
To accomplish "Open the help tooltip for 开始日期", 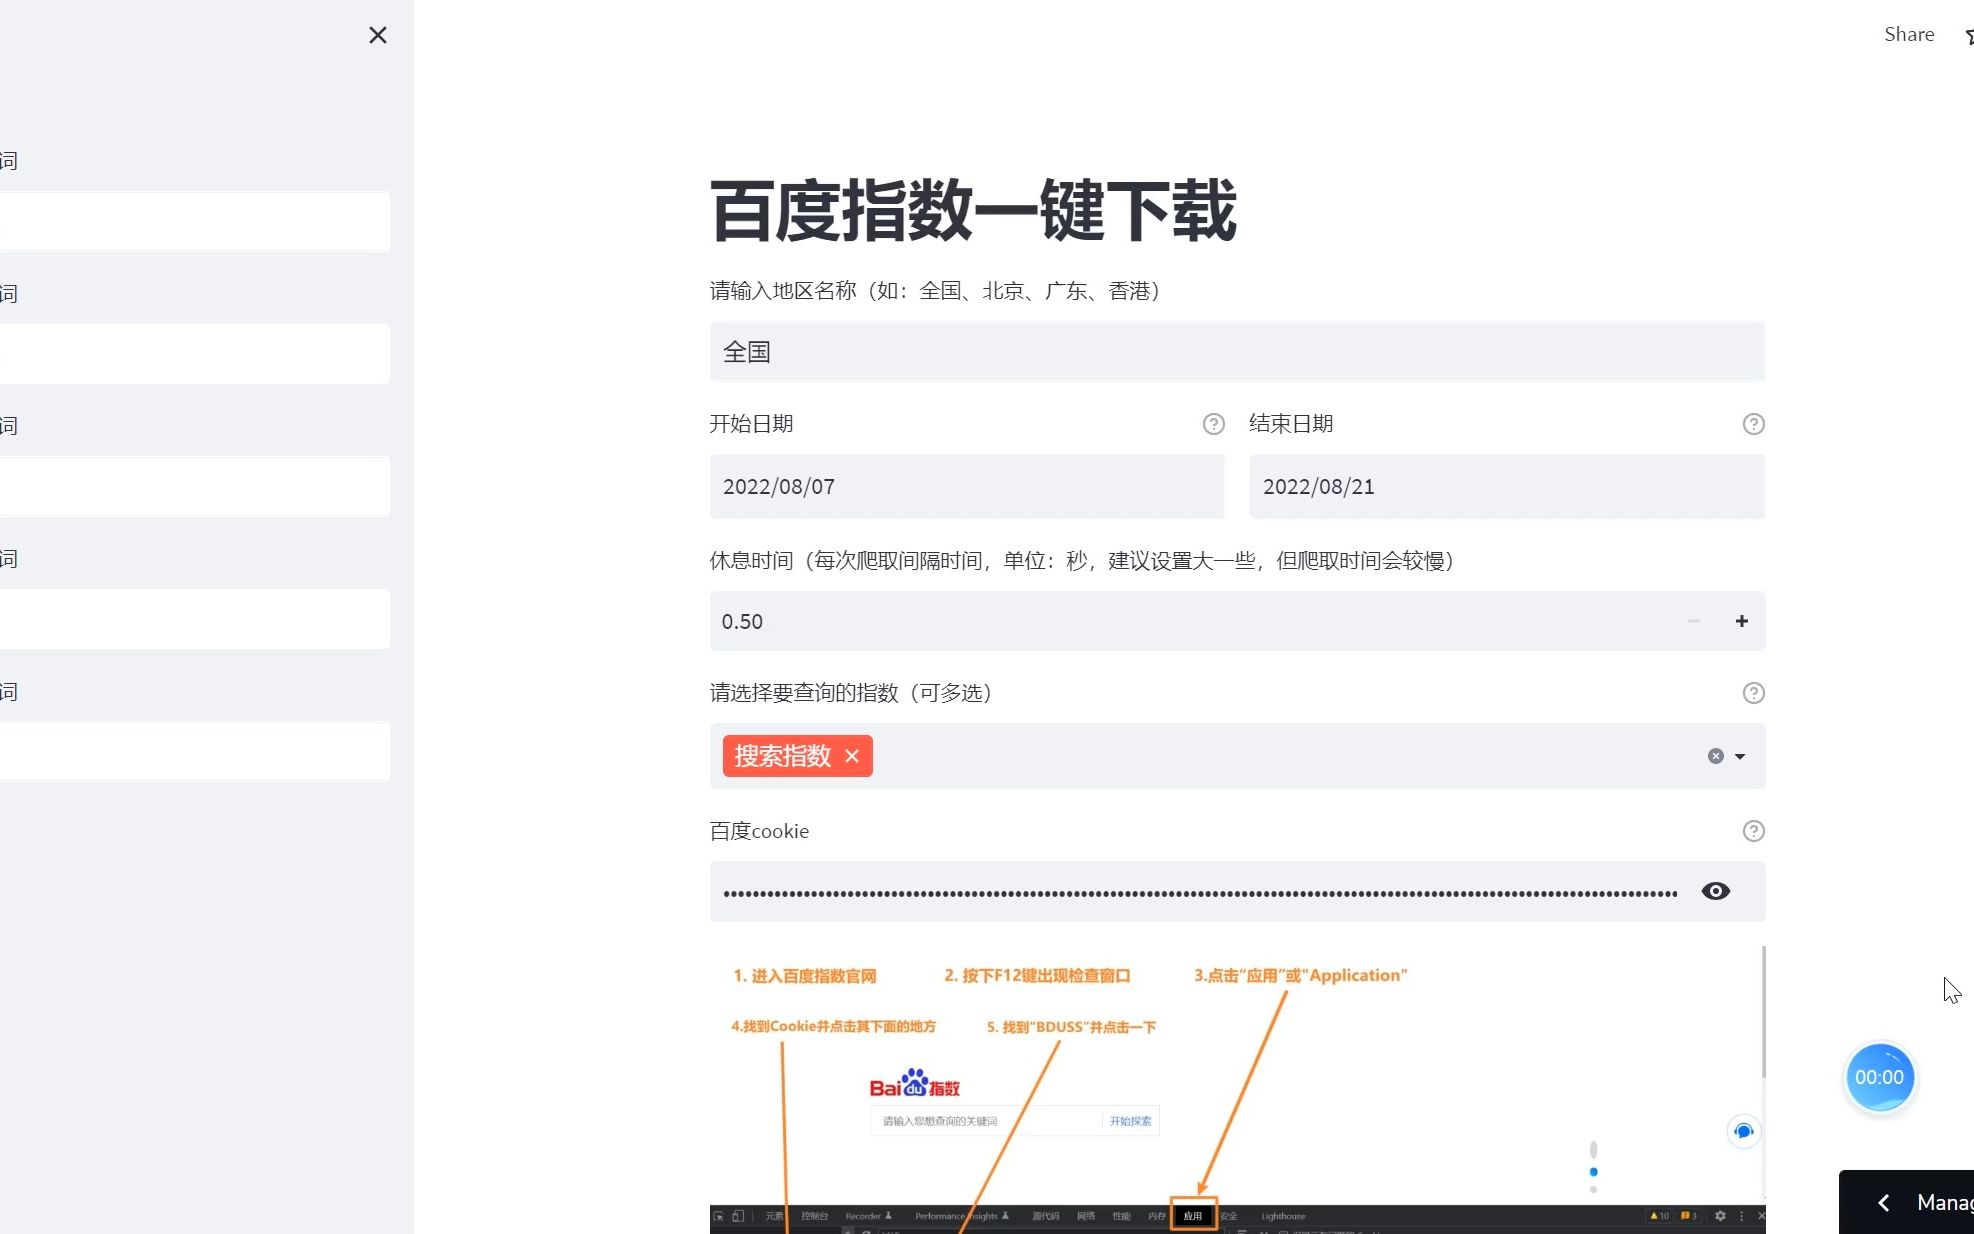I will click(1213, 424).
